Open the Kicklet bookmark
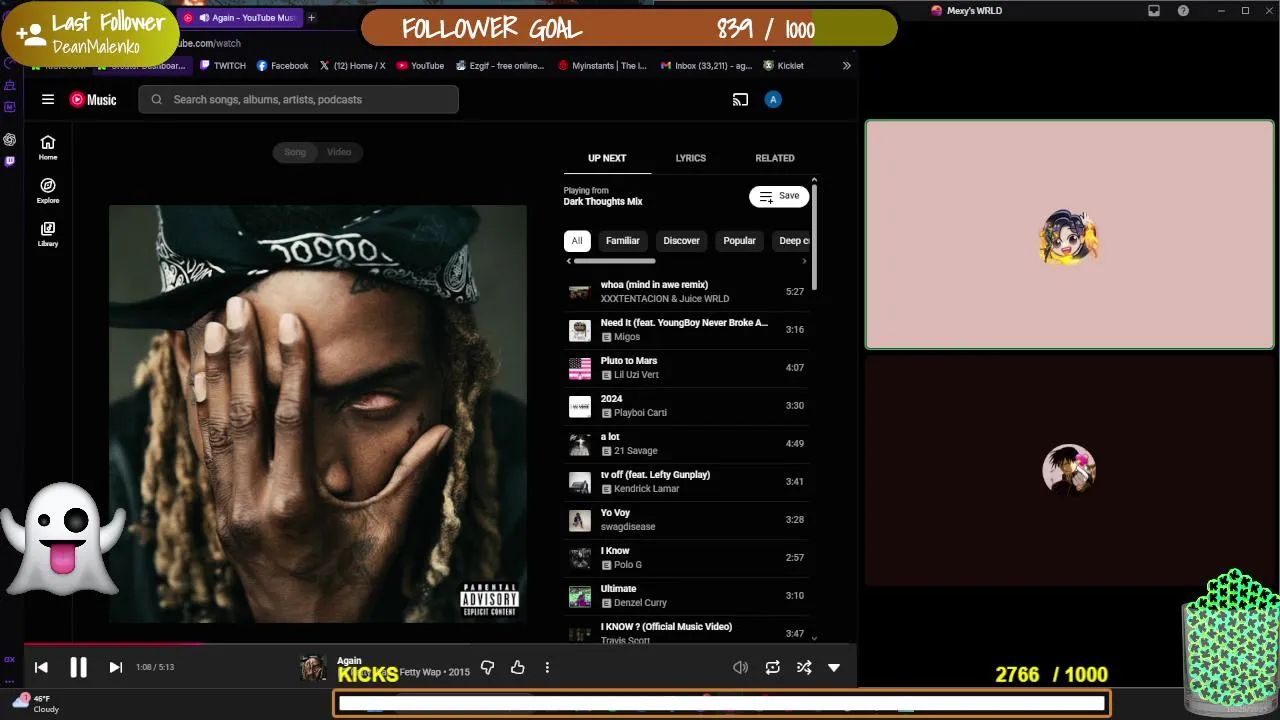1280x720 pixels. 783,66
